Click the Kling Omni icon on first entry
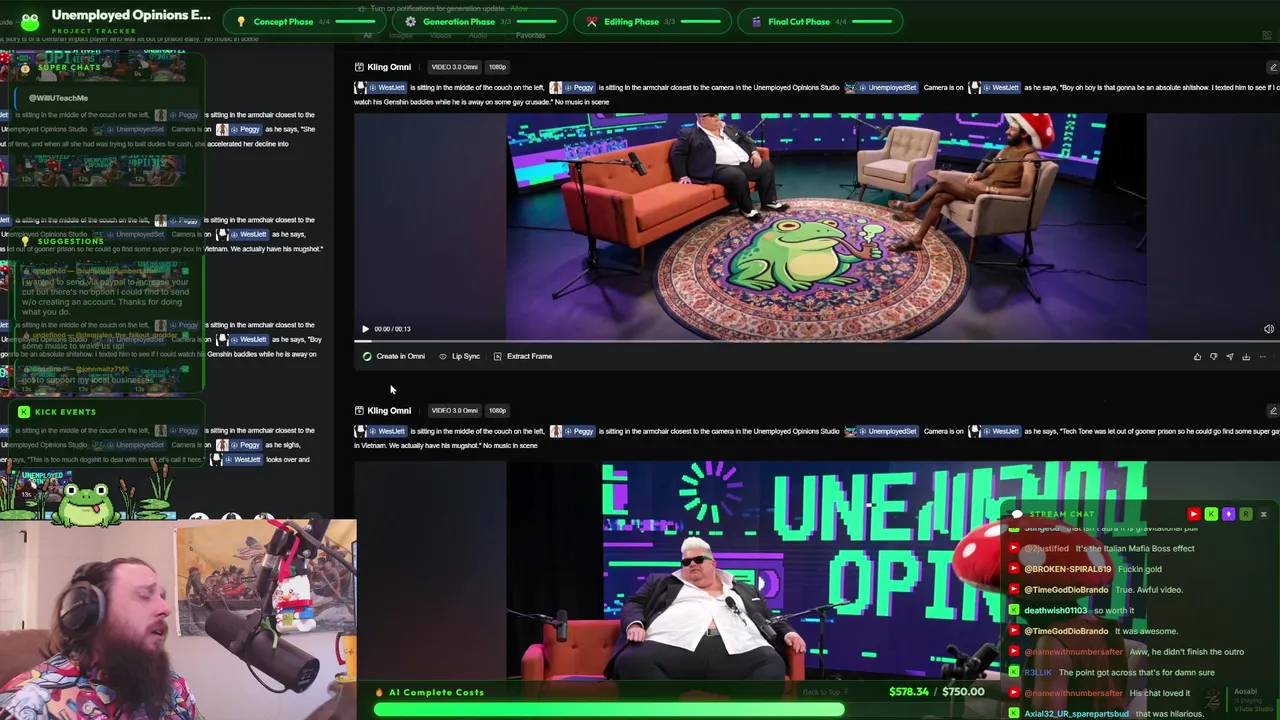Screen dimensions: 1280x720 coord(359,67)
